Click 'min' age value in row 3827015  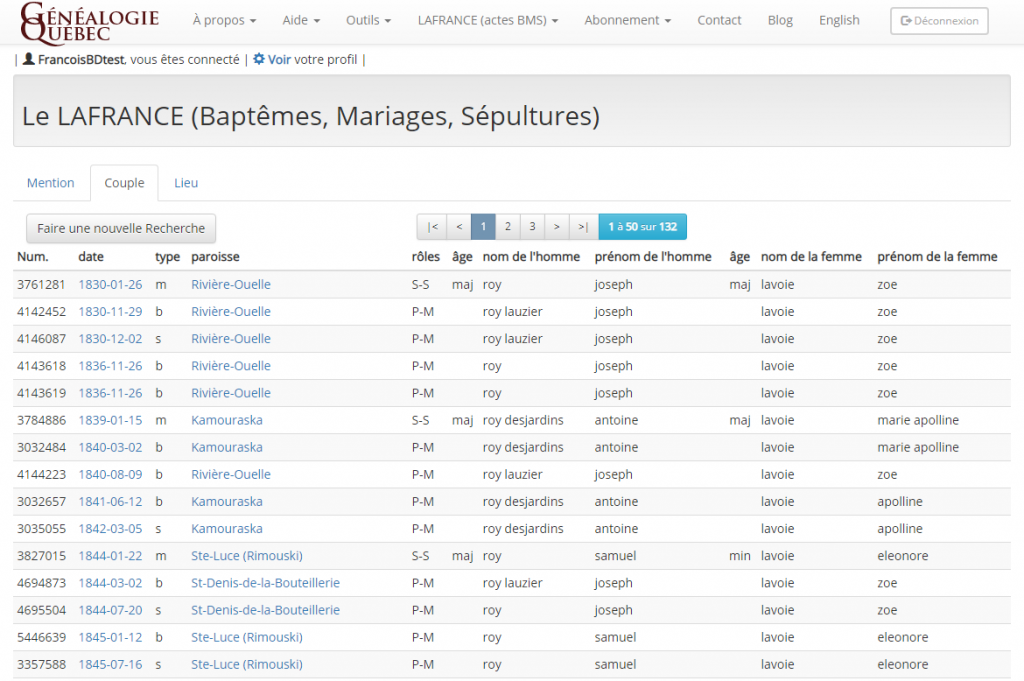739,556
